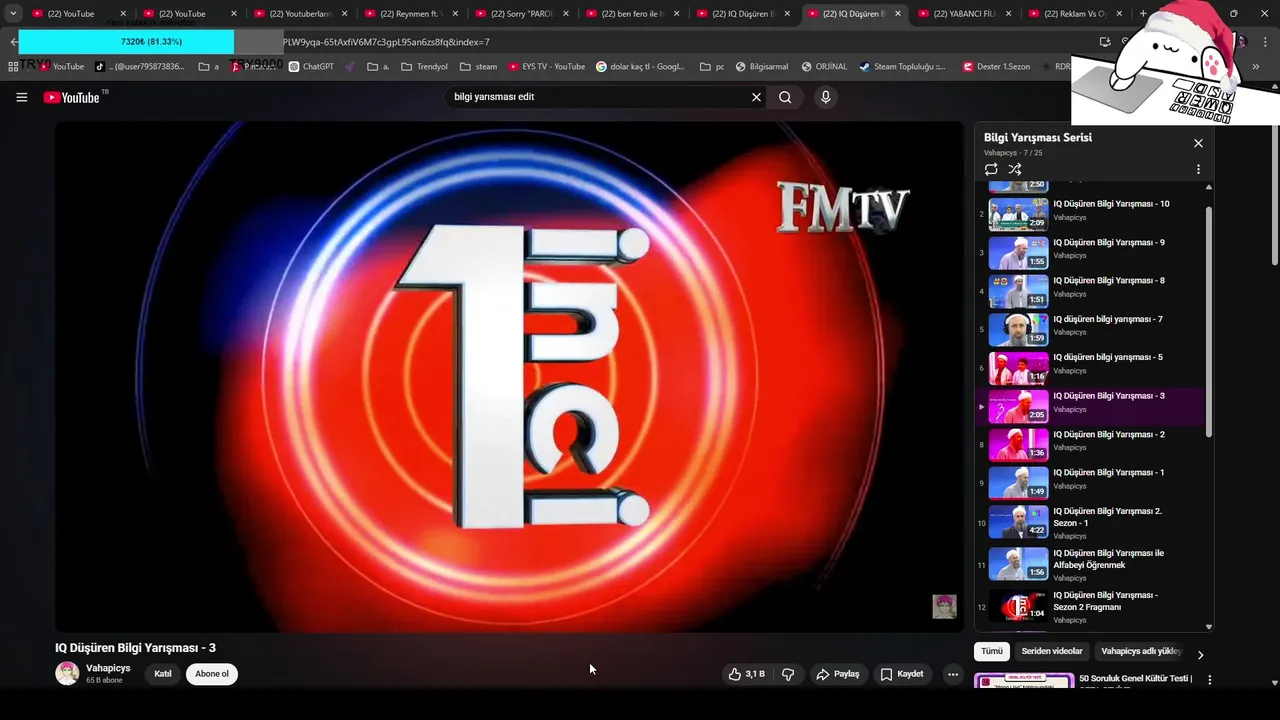Viewport: 1280px width, 720px height.
Task: Save the video with Kaydet
Action: point(902,674)
